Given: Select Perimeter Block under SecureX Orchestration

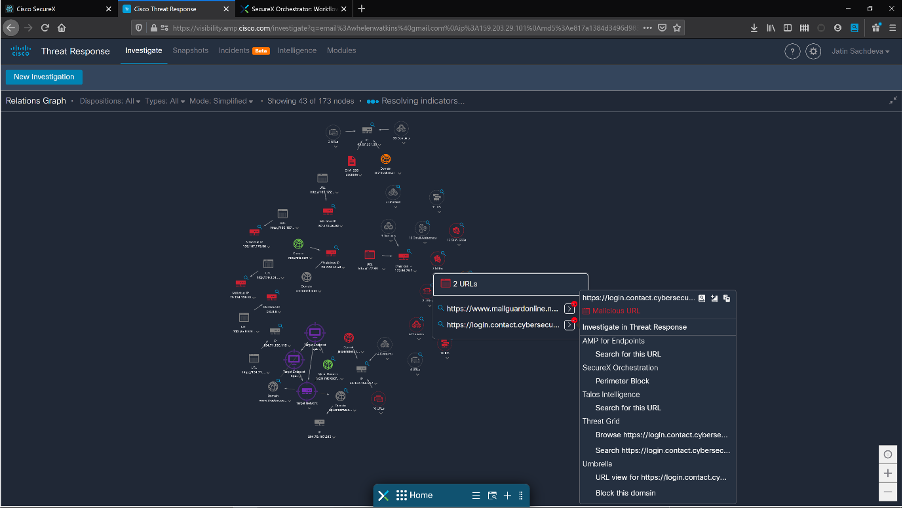Looking at the screenshot, I should [621, 381].
